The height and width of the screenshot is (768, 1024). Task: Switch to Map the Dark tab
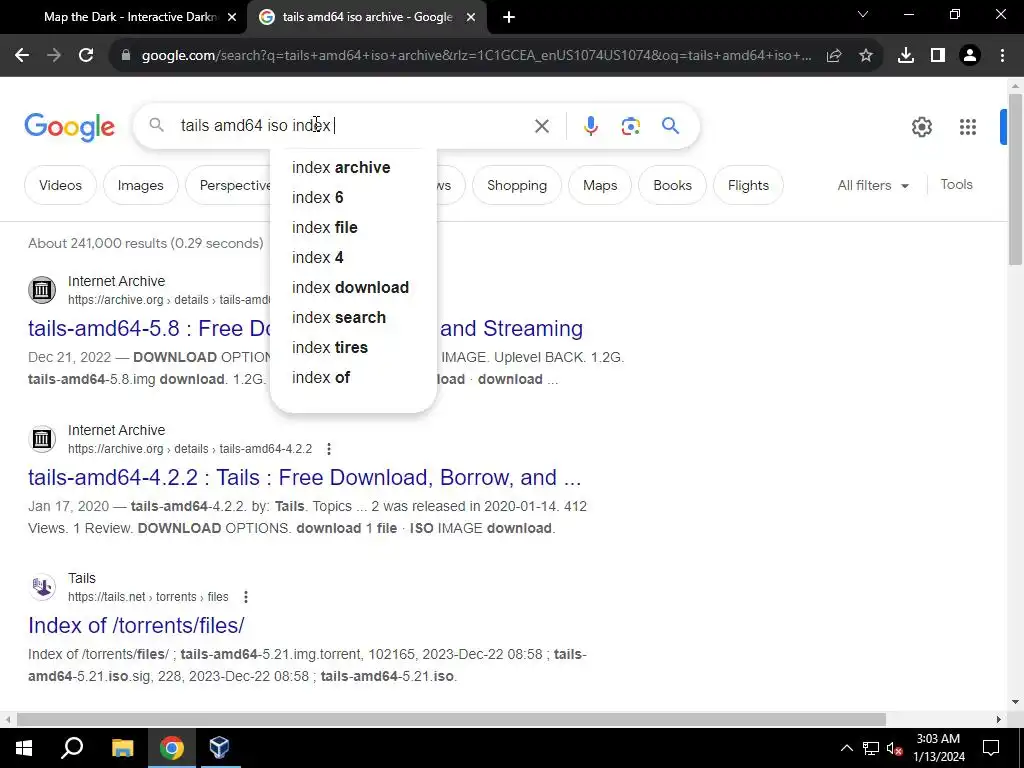point(130,17)
